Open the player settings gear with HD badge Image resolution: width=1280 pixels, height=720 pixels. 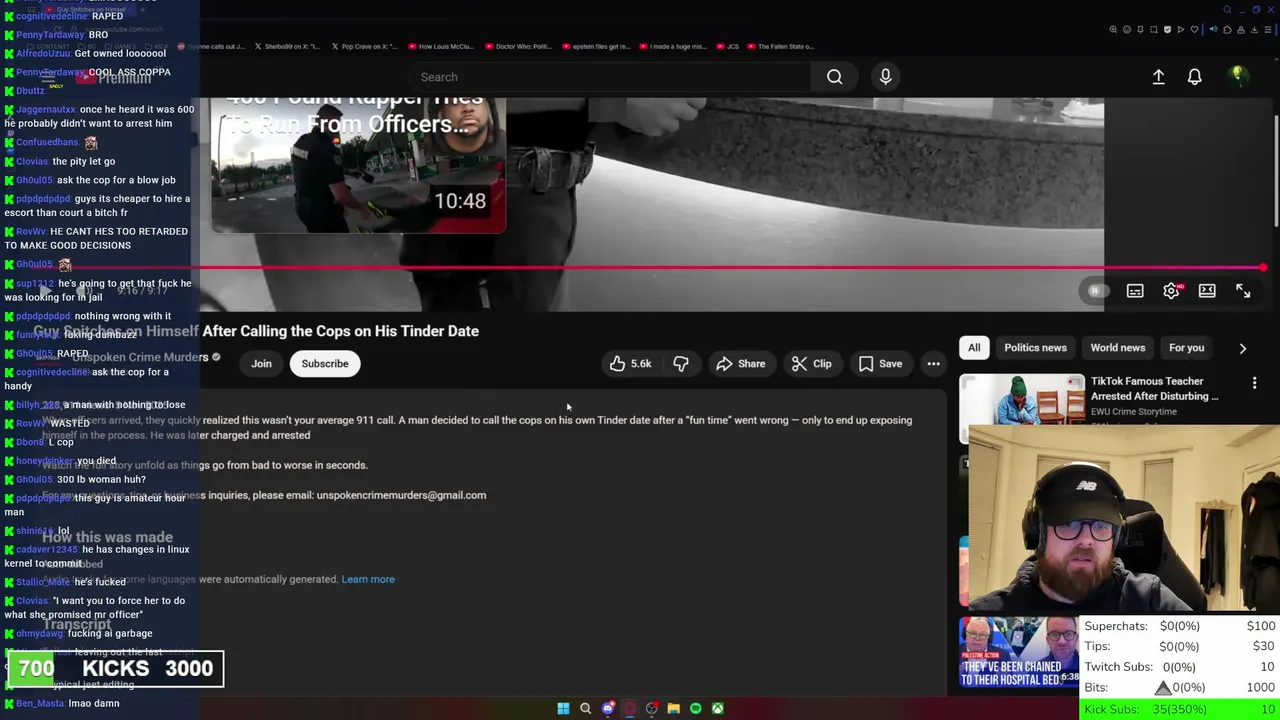[x=1172, y=291]
